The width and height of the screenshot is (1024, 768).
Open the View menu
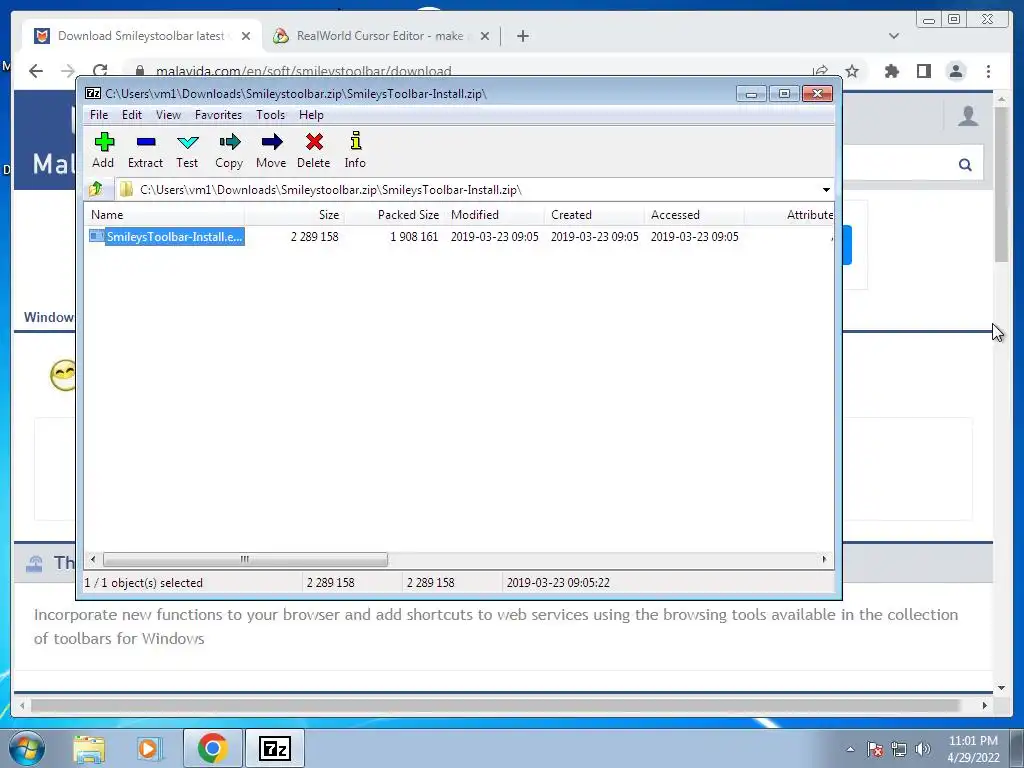[x=168, y=115]
